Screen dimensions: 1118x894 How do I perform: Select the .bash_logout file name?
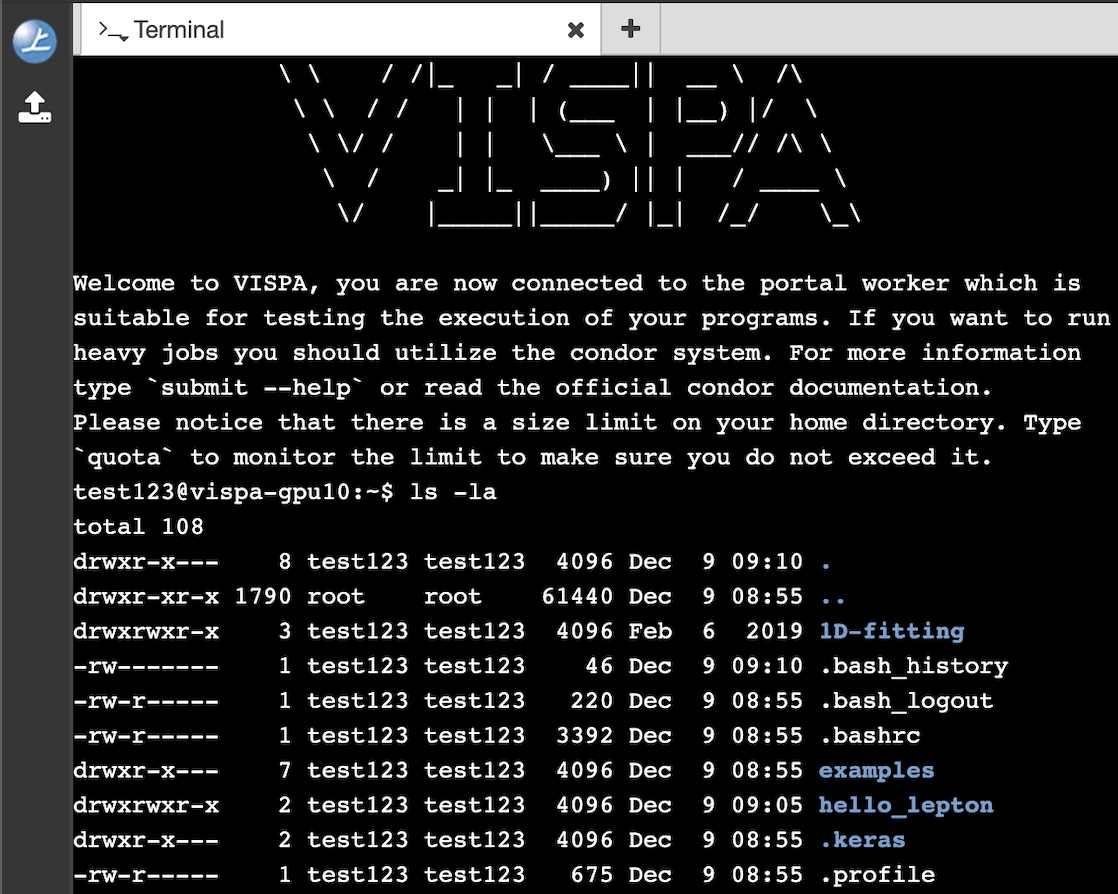[x=905, y=701]
